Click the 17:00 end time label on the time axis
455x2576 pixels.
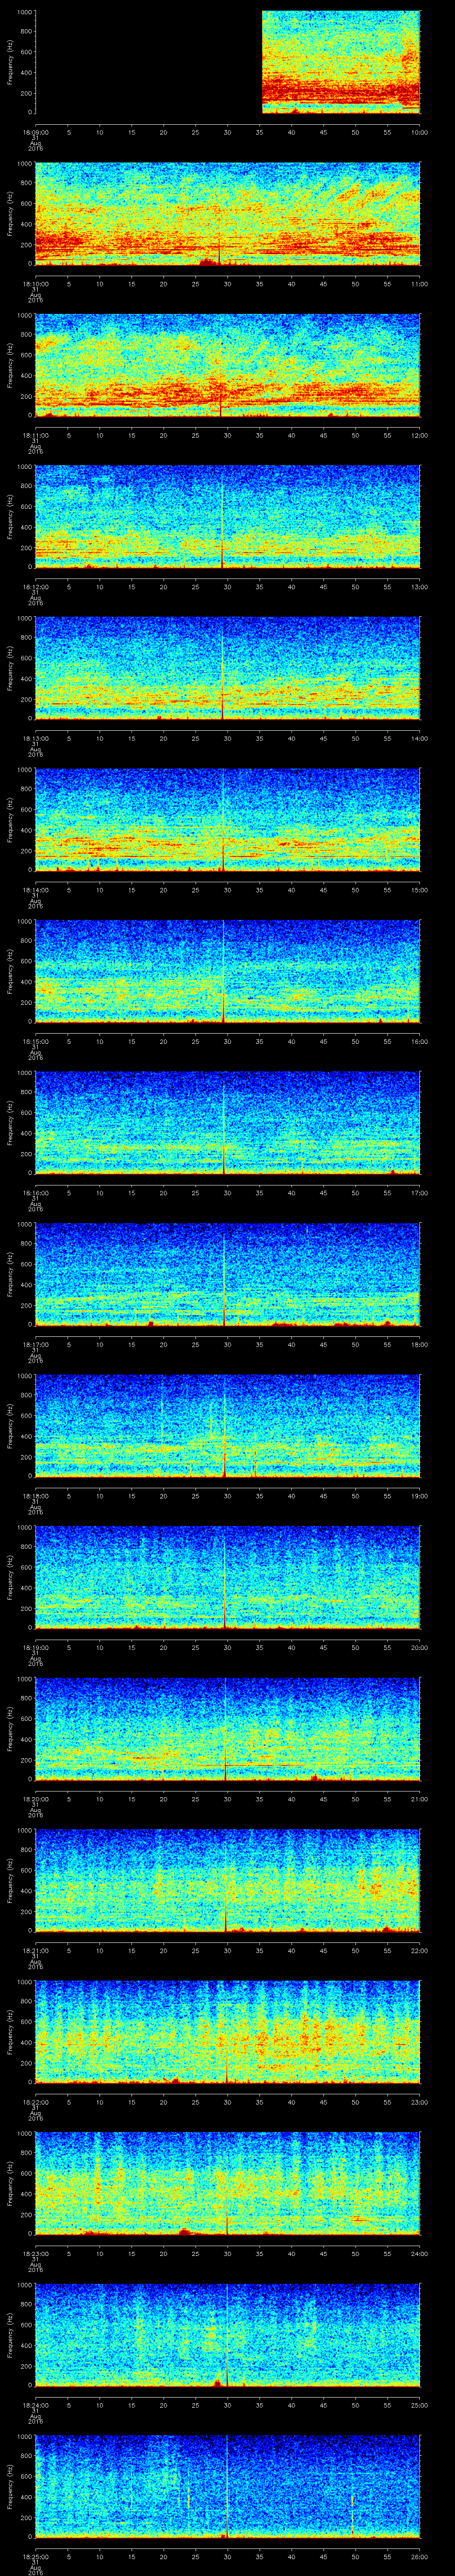point(419,1192)
